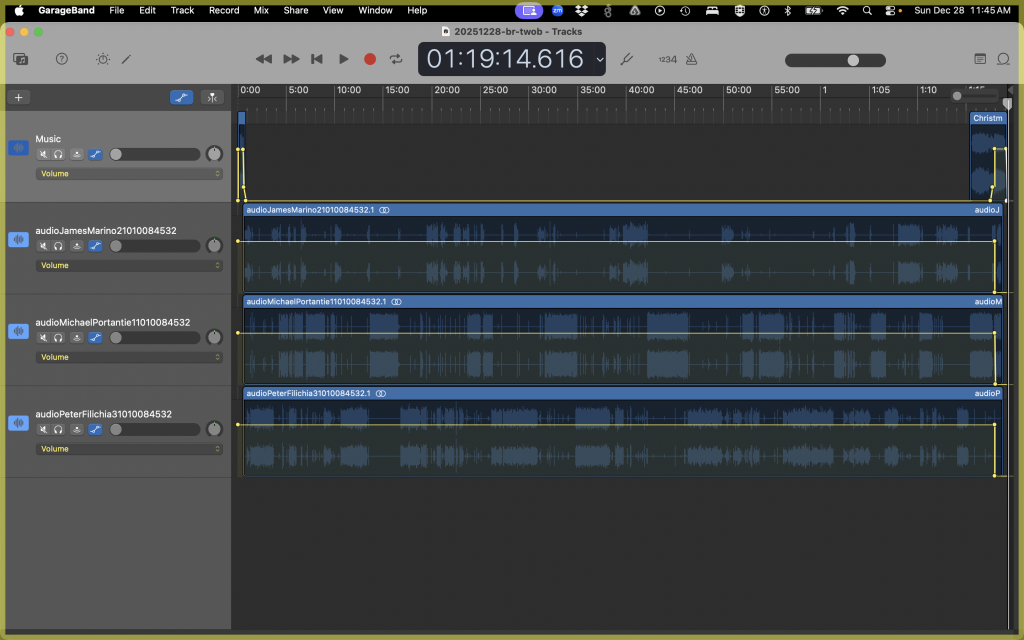Viewport: 1024px width, 640px height.
Task: Open the audioPeterFilichia Volume automation dropdown
Action: pyautogui.click(x=129, y=449)
